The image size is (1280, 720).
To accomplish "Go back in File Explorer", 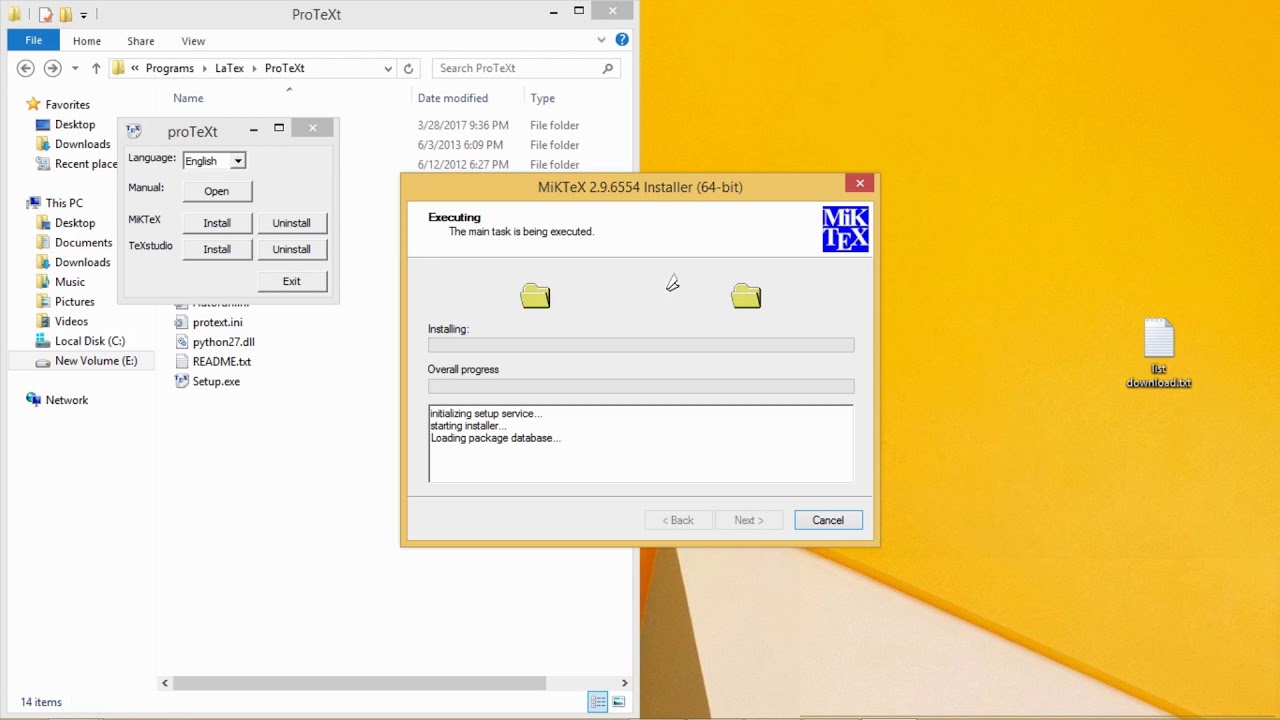I will (26, 68).
